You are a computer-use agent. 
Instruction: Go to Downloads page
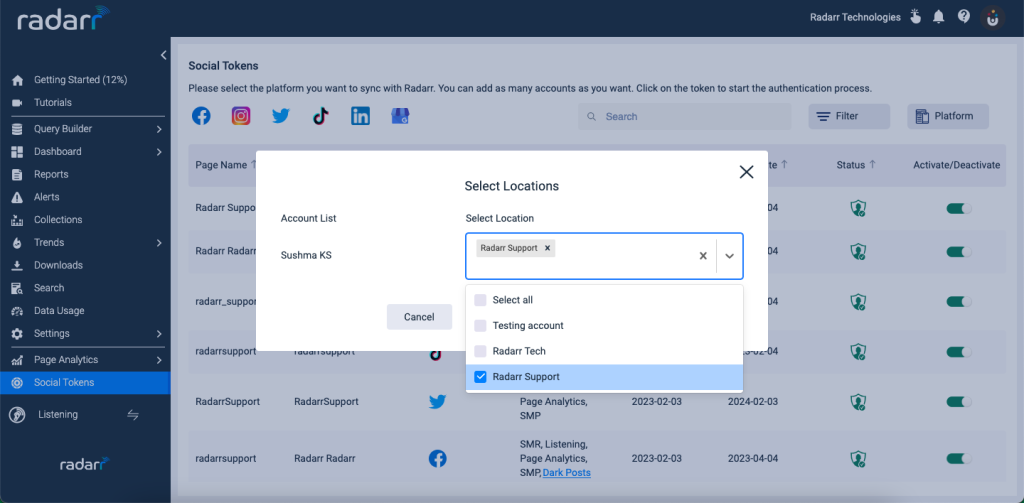[58, 265]
